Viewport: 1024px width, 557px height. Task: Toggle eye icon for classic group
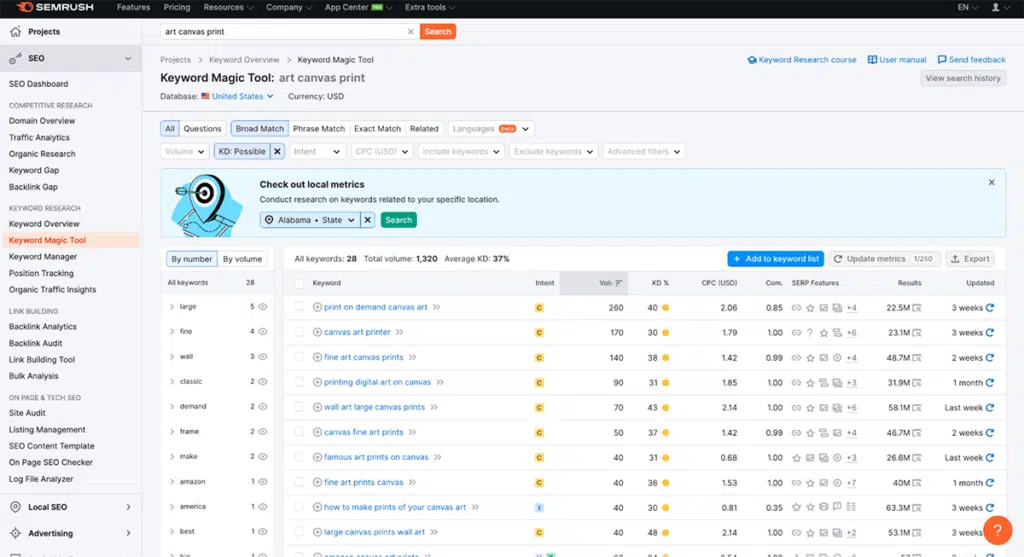(x=263, y=381)
